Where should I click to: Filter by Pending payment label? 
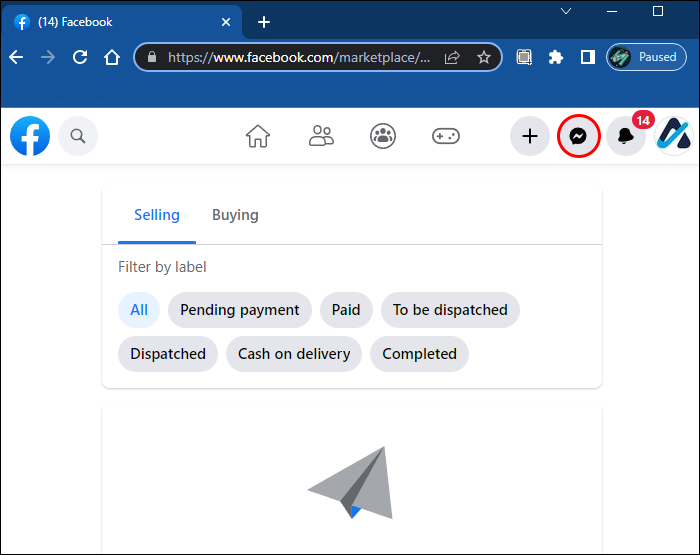point(240,310)
